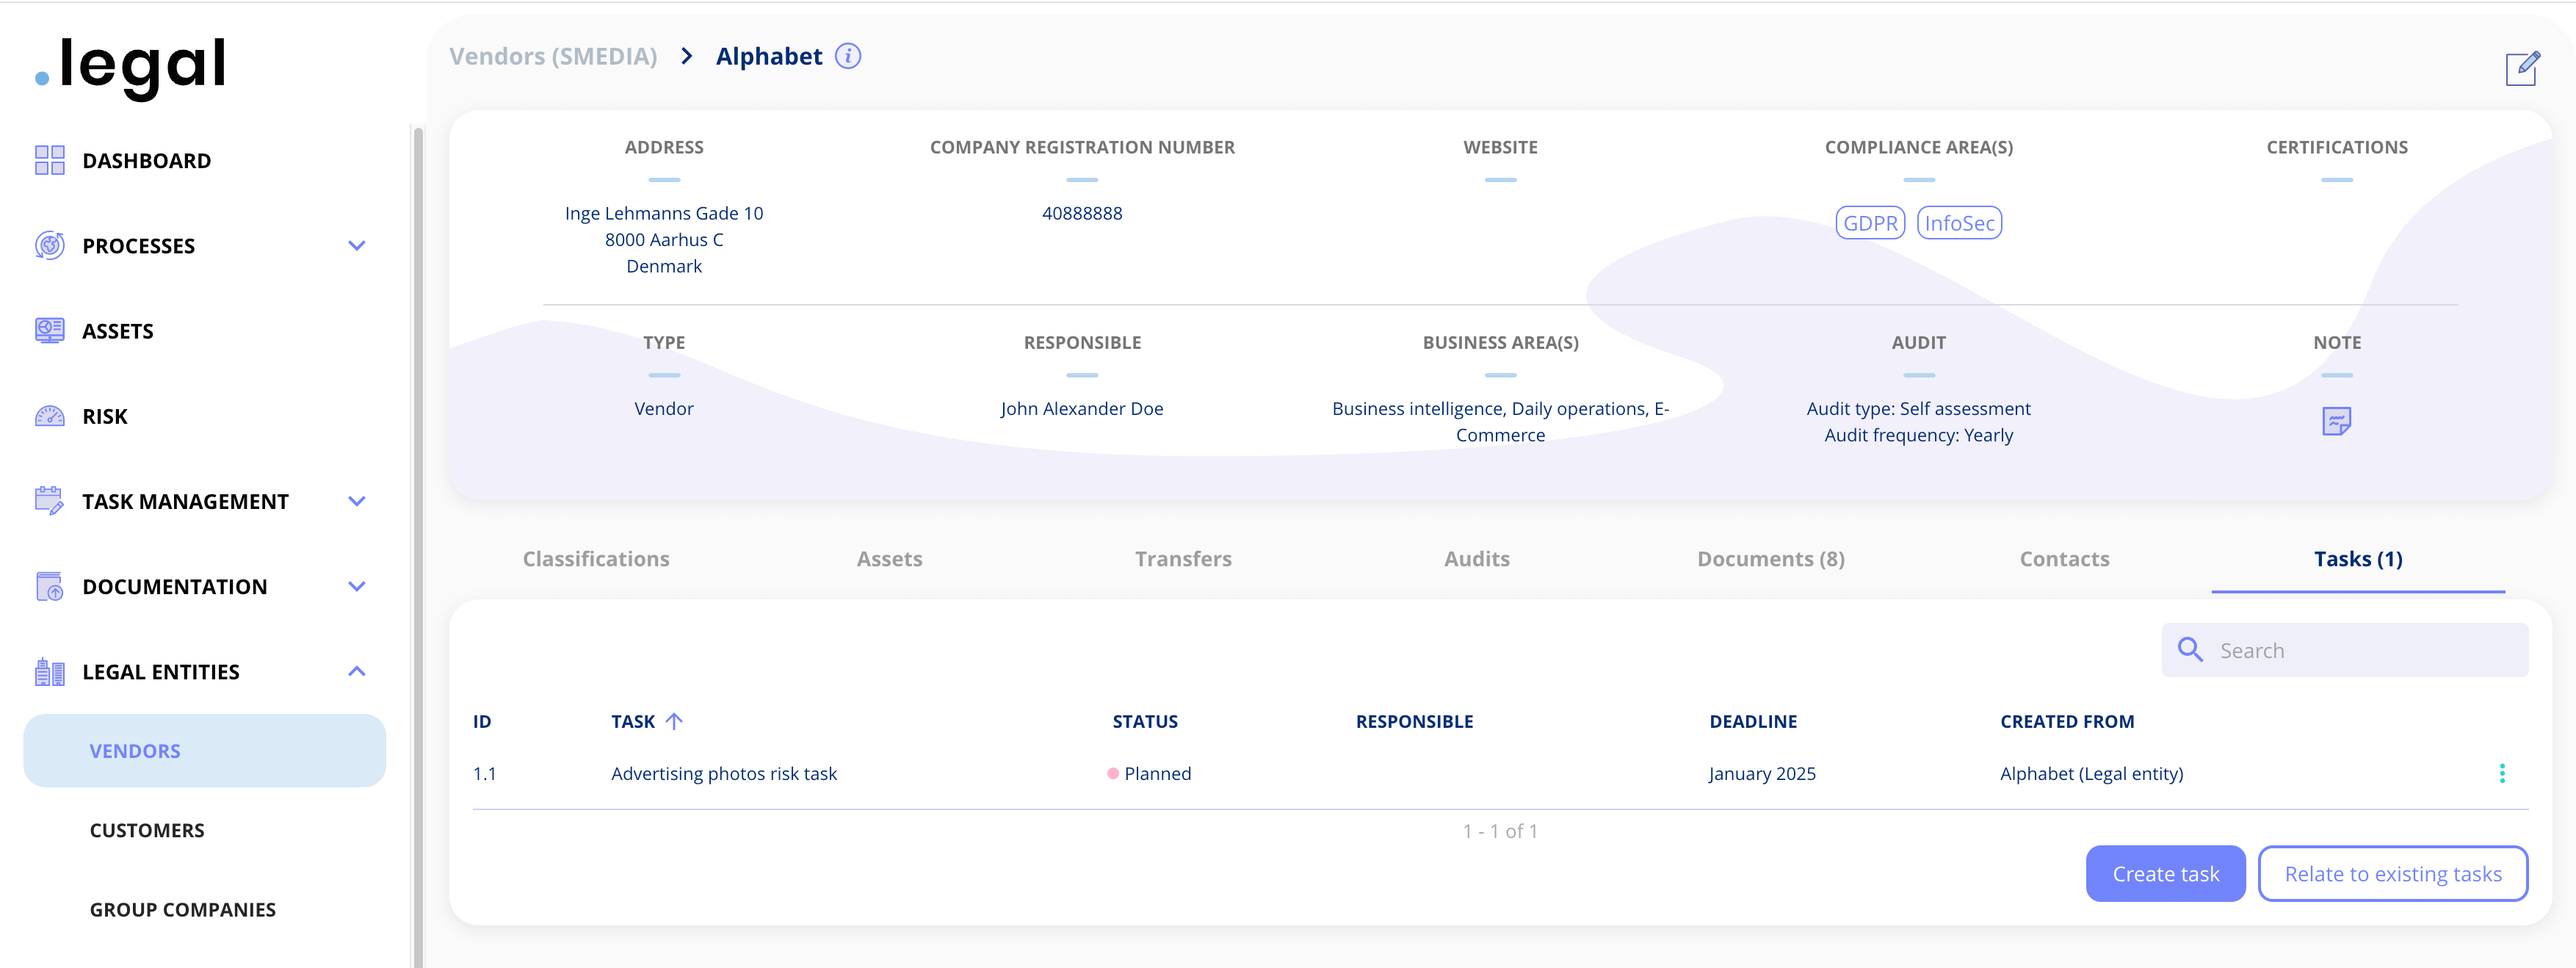Click the Task Management calendar icon
Screen dimensions: 2576x968
point(49,501)
